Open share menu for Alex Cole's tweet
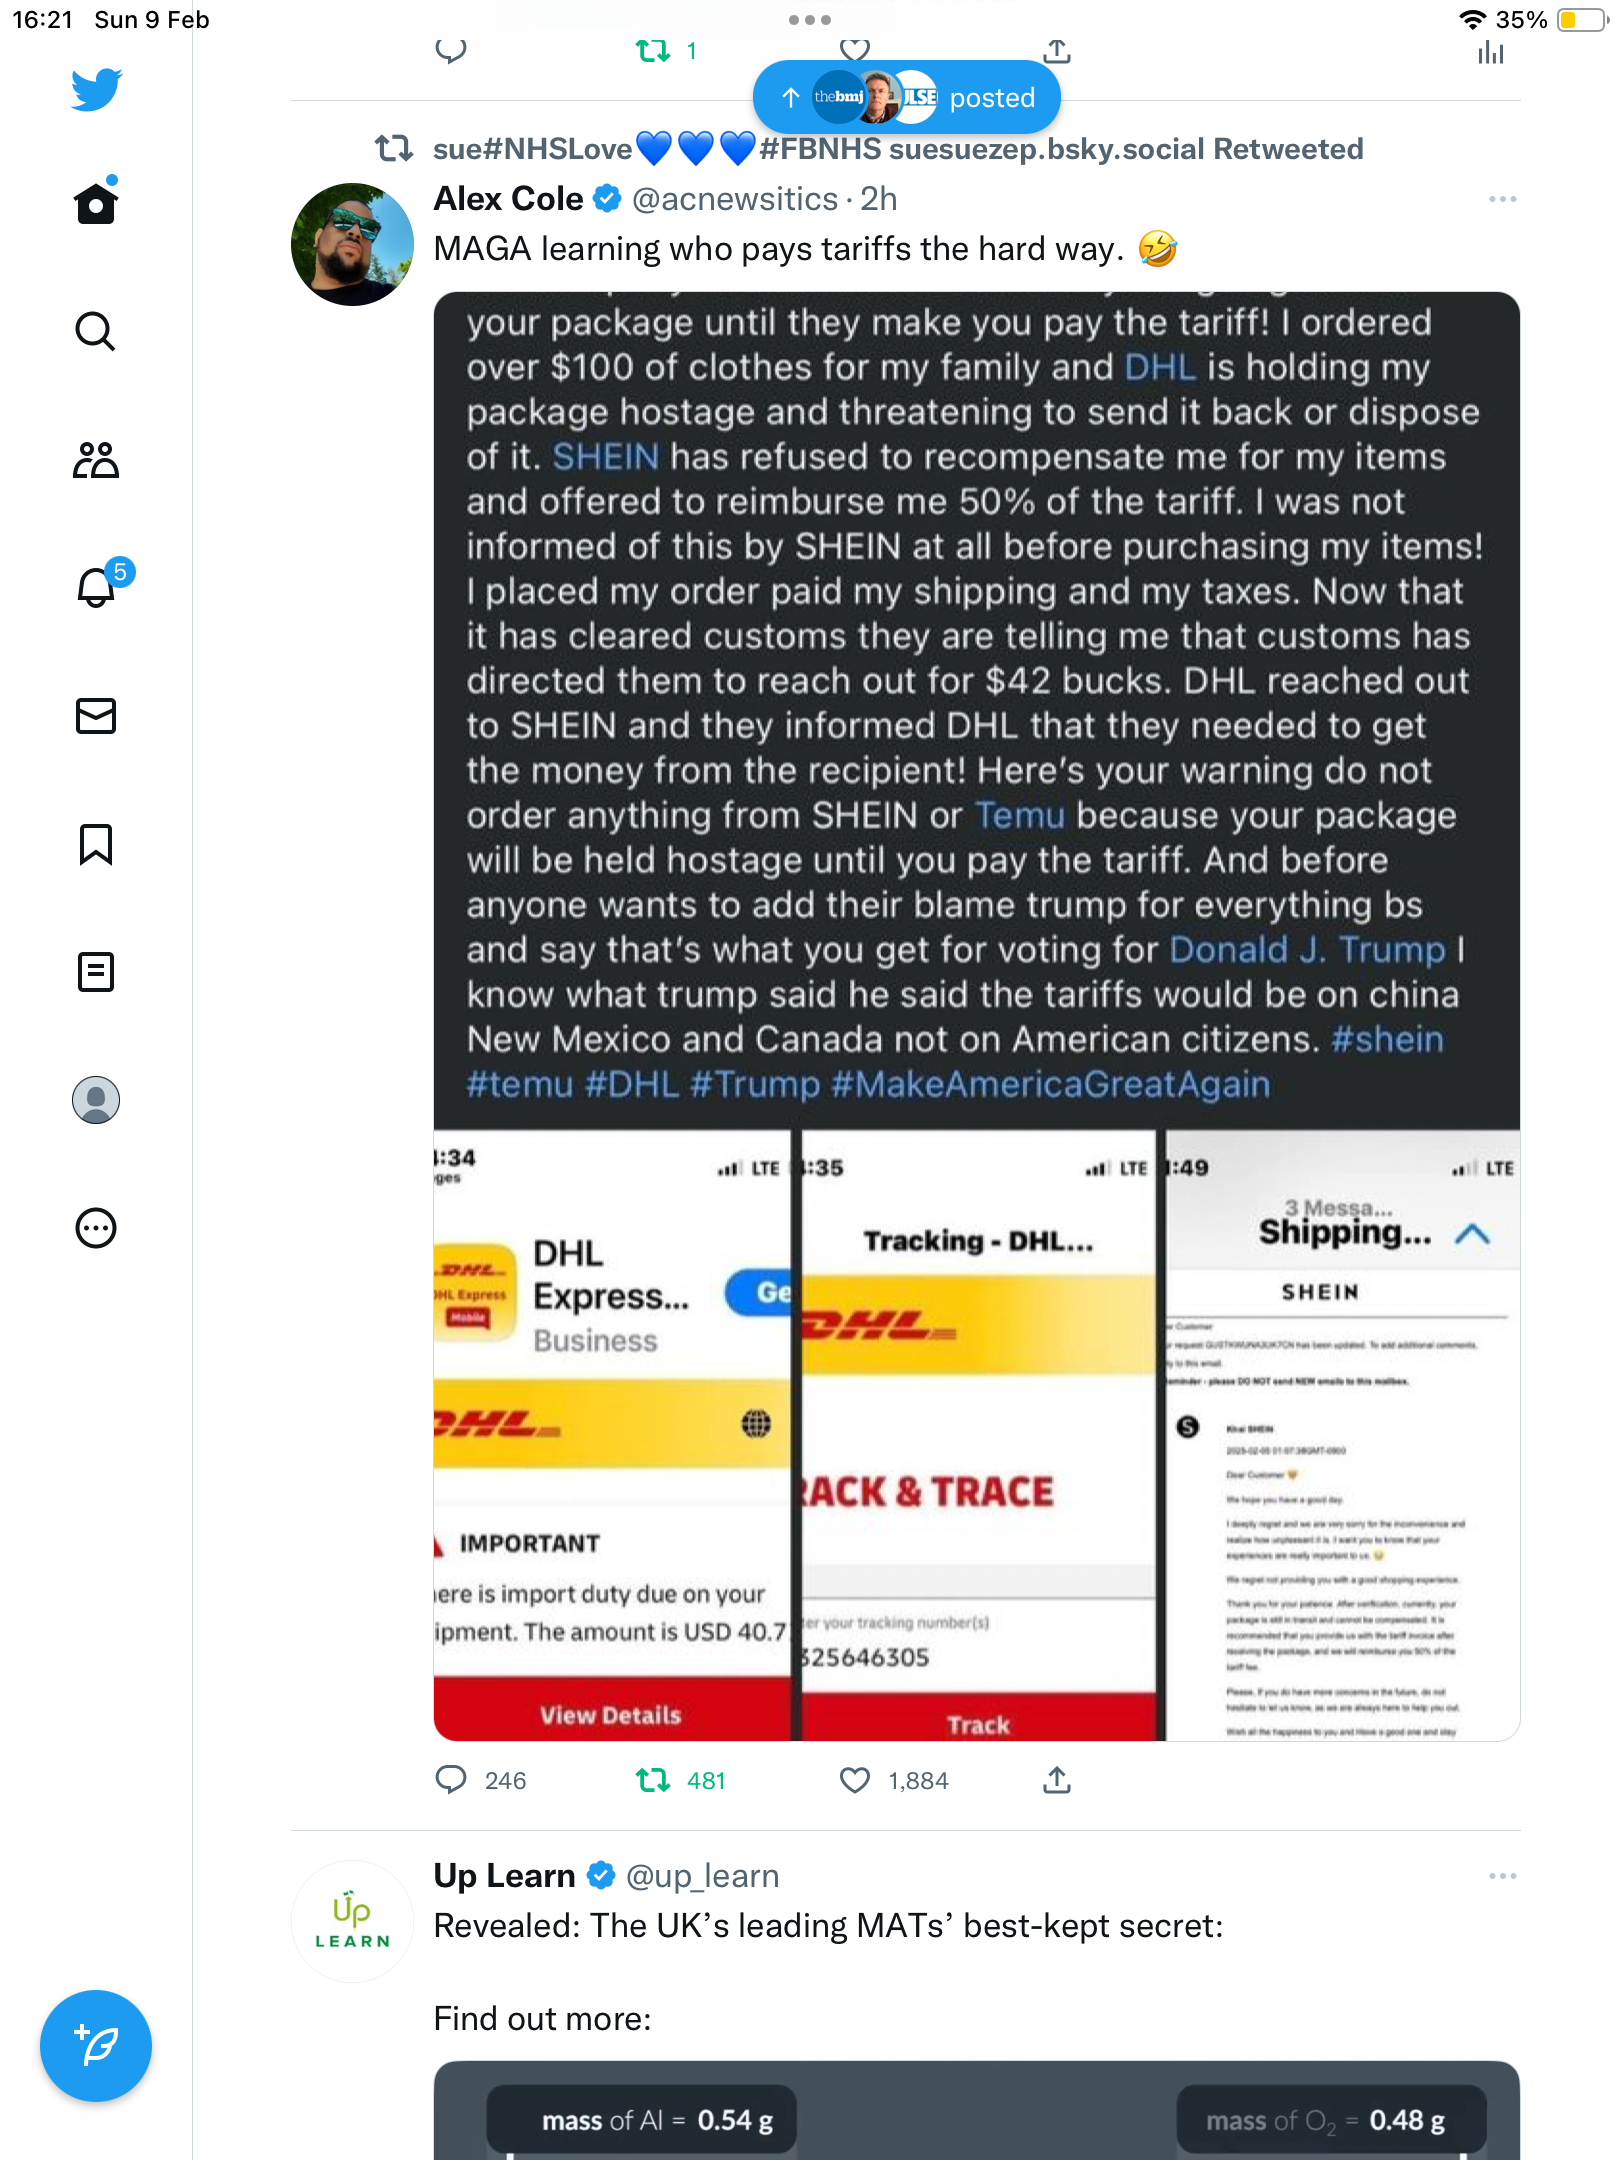 [x=1057, y=1780]
